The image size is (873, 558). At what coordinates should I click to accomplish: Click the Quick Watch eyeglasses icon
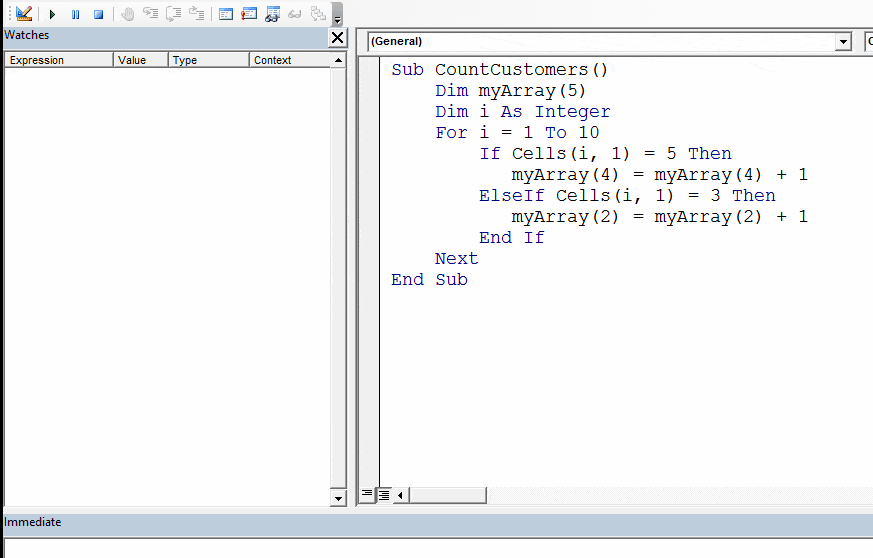tap(295, 14)
